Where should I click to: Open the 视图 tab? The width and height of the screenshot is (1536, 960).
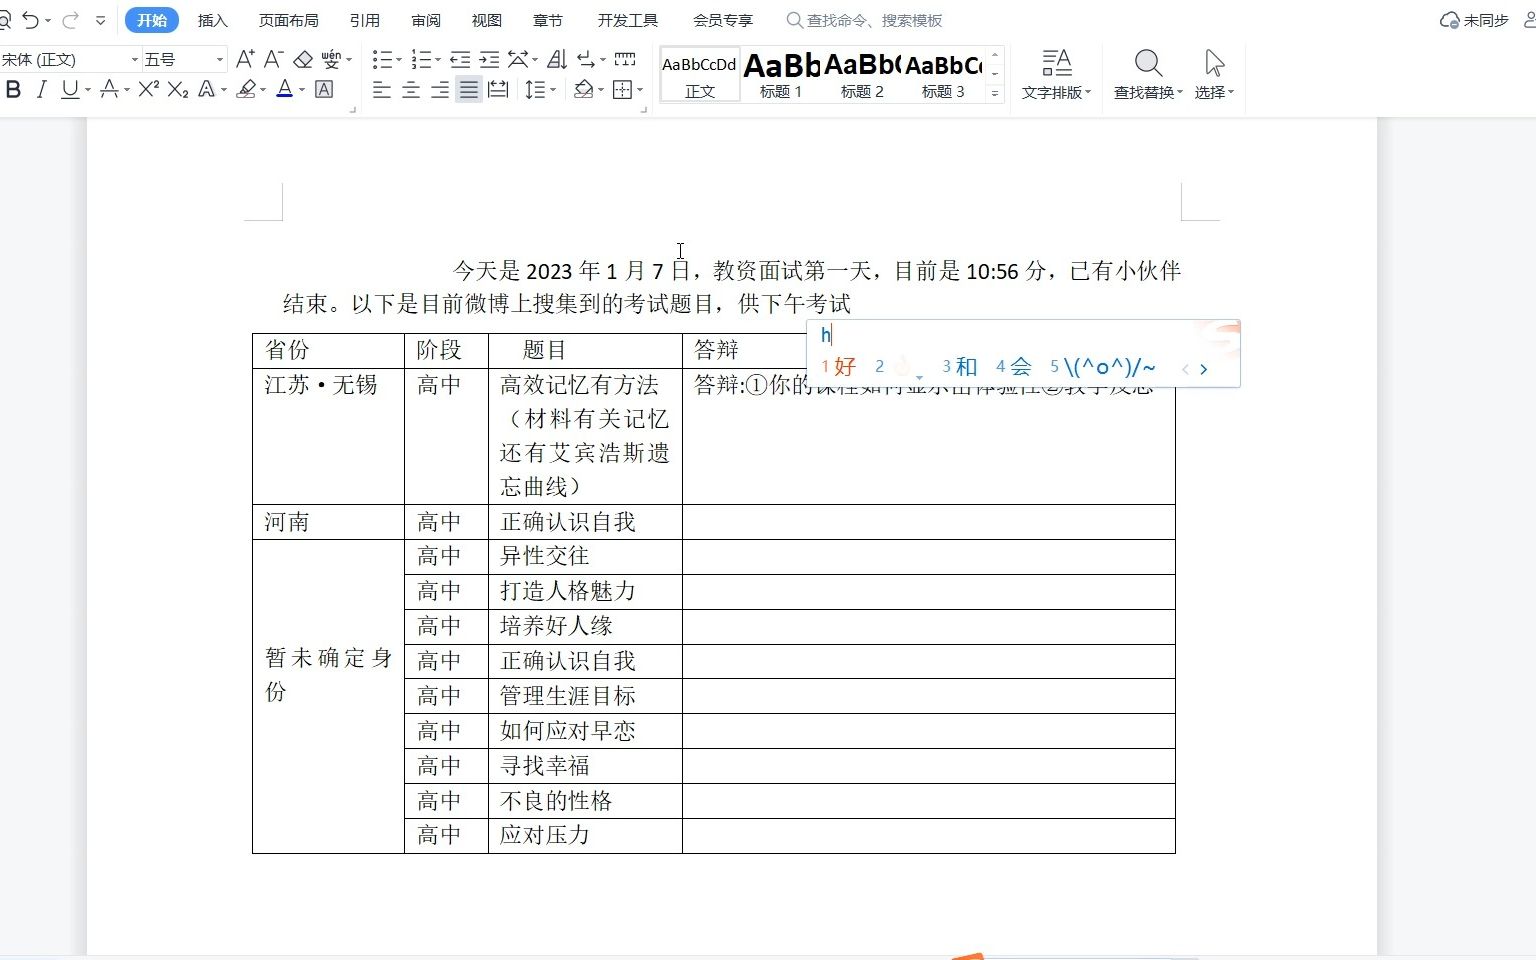point(486,20)
